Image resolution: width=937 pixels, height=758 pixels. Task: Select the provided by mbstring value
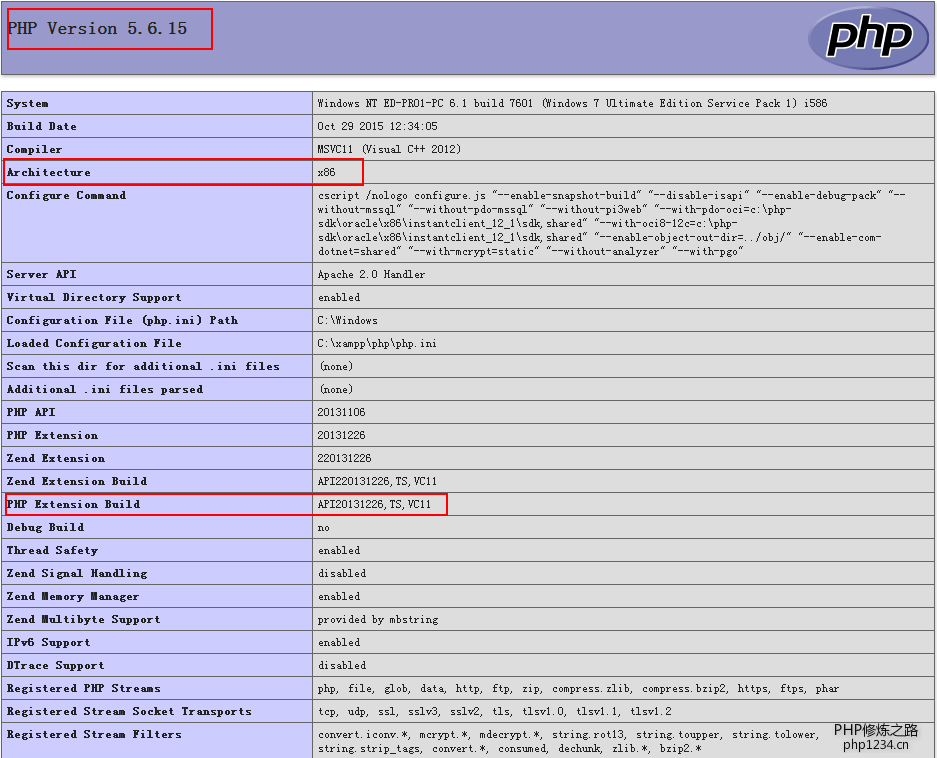(x=378, y=619)
